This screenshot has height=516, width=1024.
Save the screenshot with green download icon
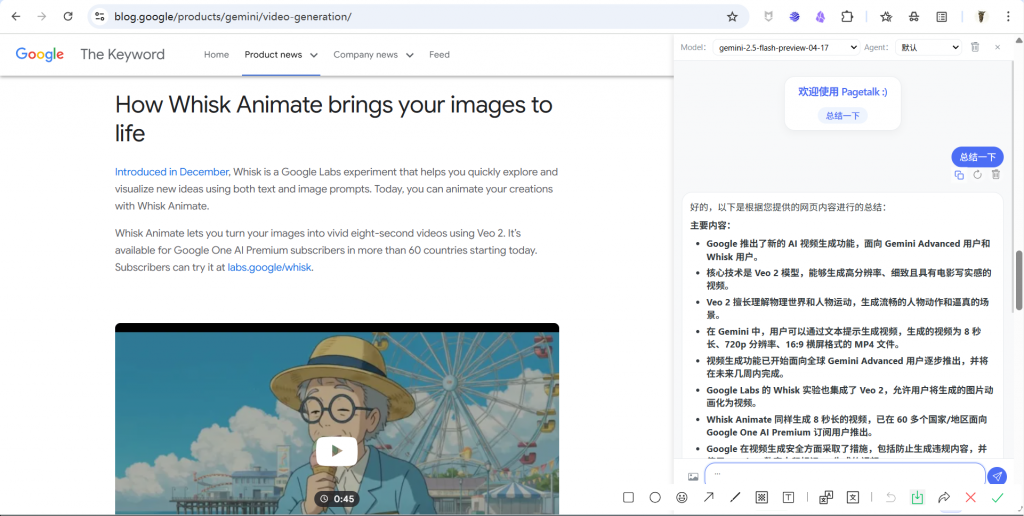point(918,498)
